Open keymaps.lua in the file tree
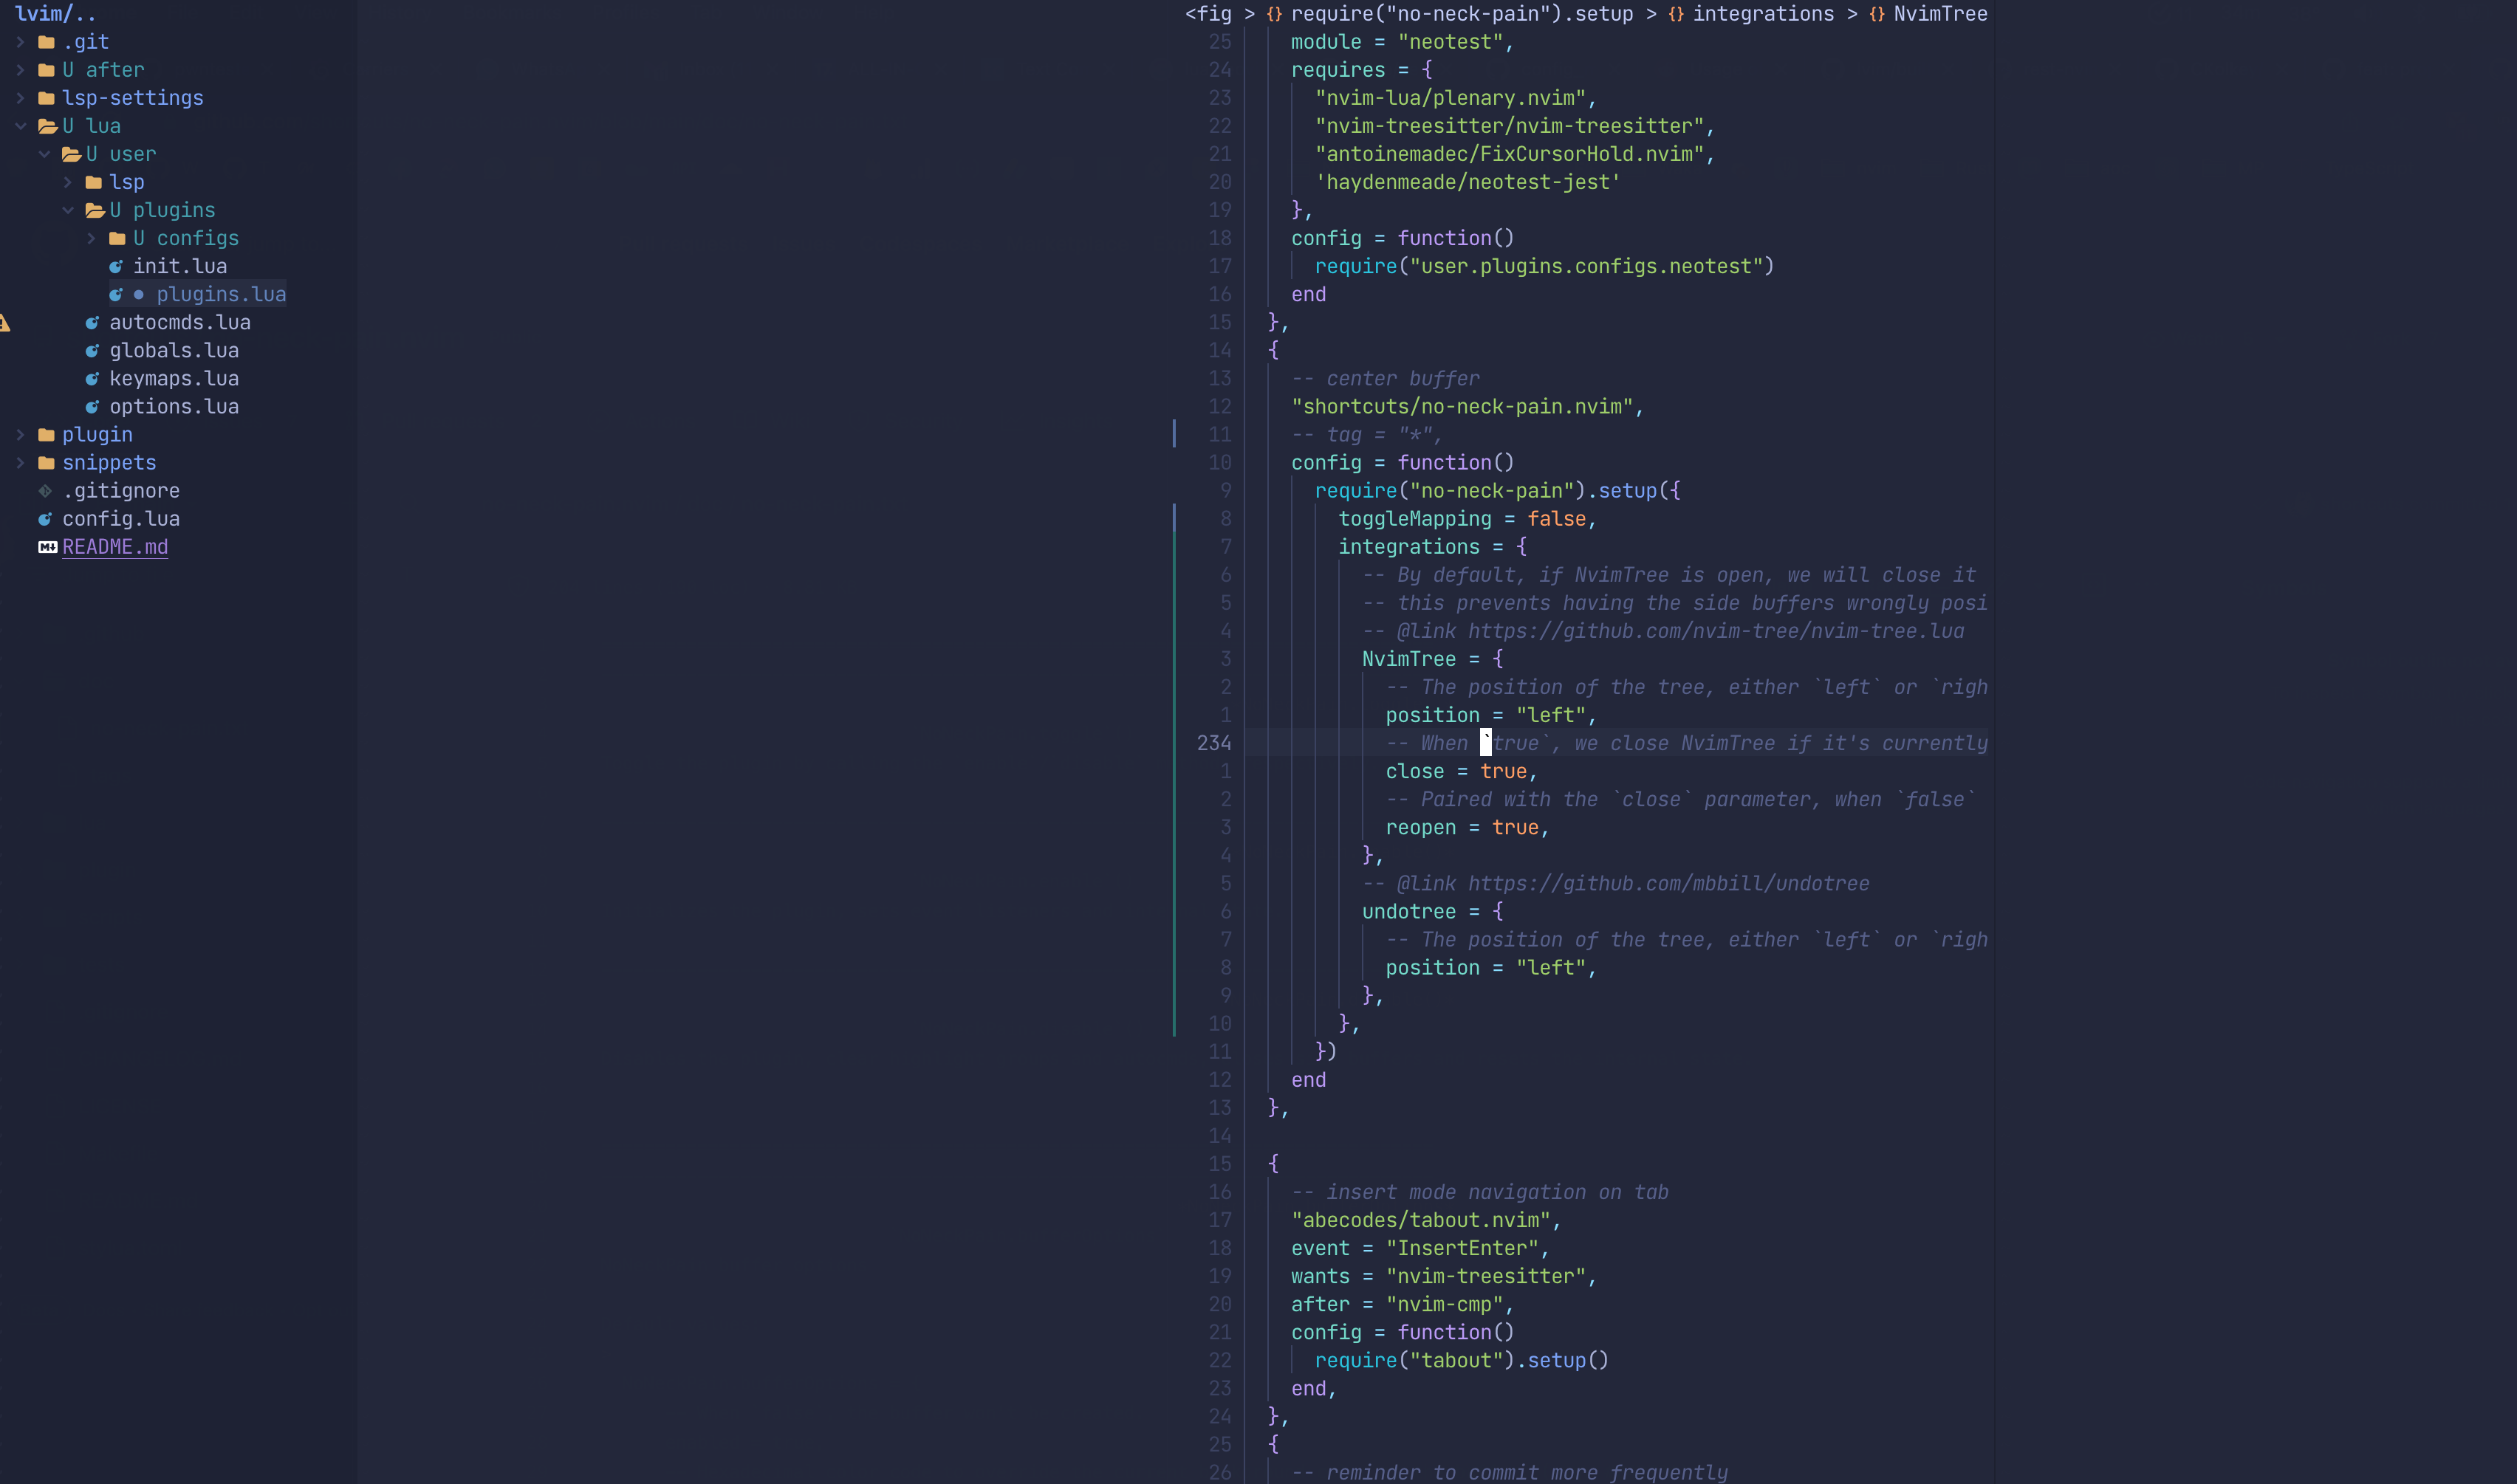The width and height of the screenshot is (2517, 1484). pyautogui.click(x=174, y=379)
